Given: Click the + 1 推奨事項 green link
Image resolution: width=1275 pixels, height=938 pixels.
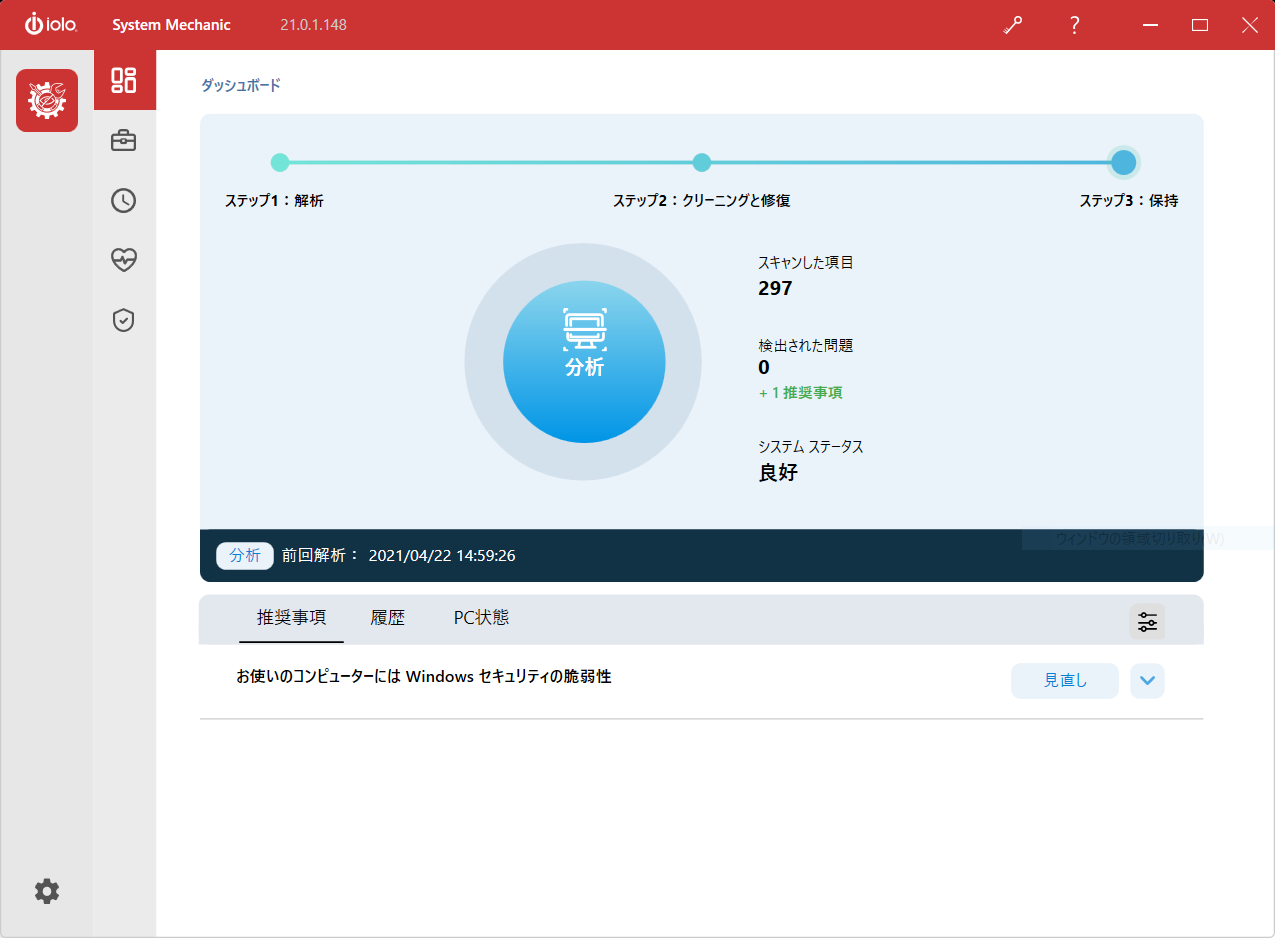Looking at the screenshot, I should click(800, 393).
